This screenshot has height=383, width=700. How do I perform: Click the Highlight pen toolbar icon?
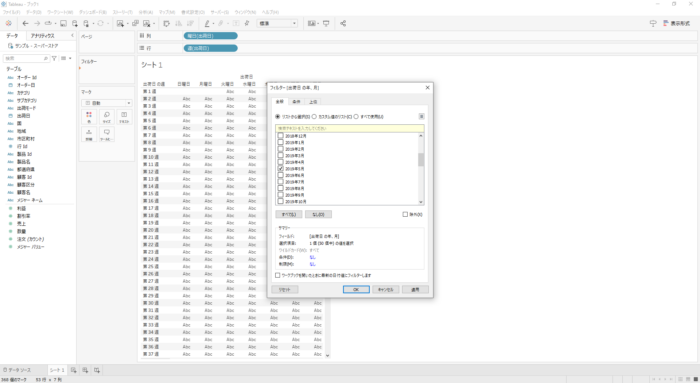click(x=207, y=23)
